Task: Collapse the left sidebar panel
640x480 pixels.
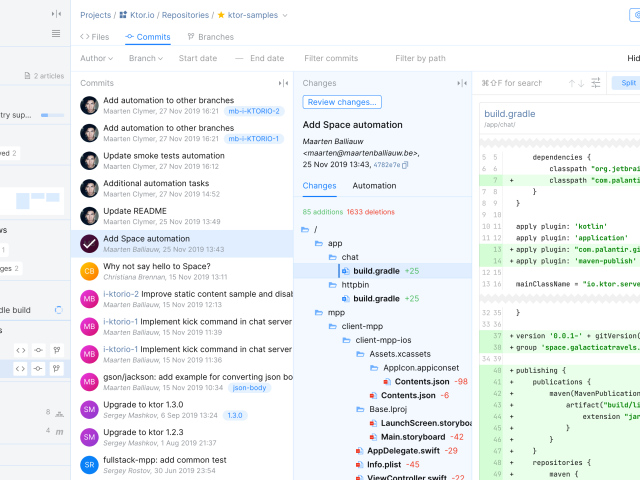Action: [x=56, y=14]
